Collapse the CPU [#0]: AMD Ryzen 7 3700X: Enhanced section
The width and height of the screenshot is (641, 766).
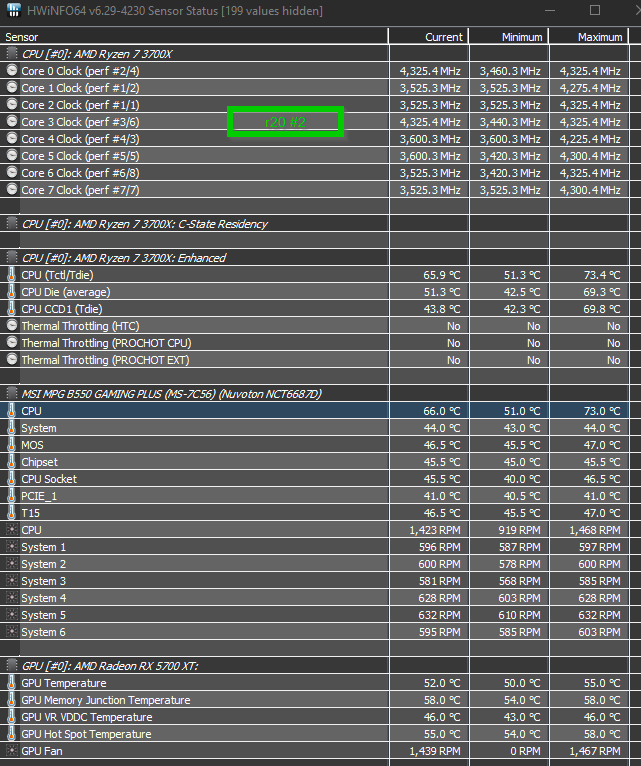coord(12,257)
